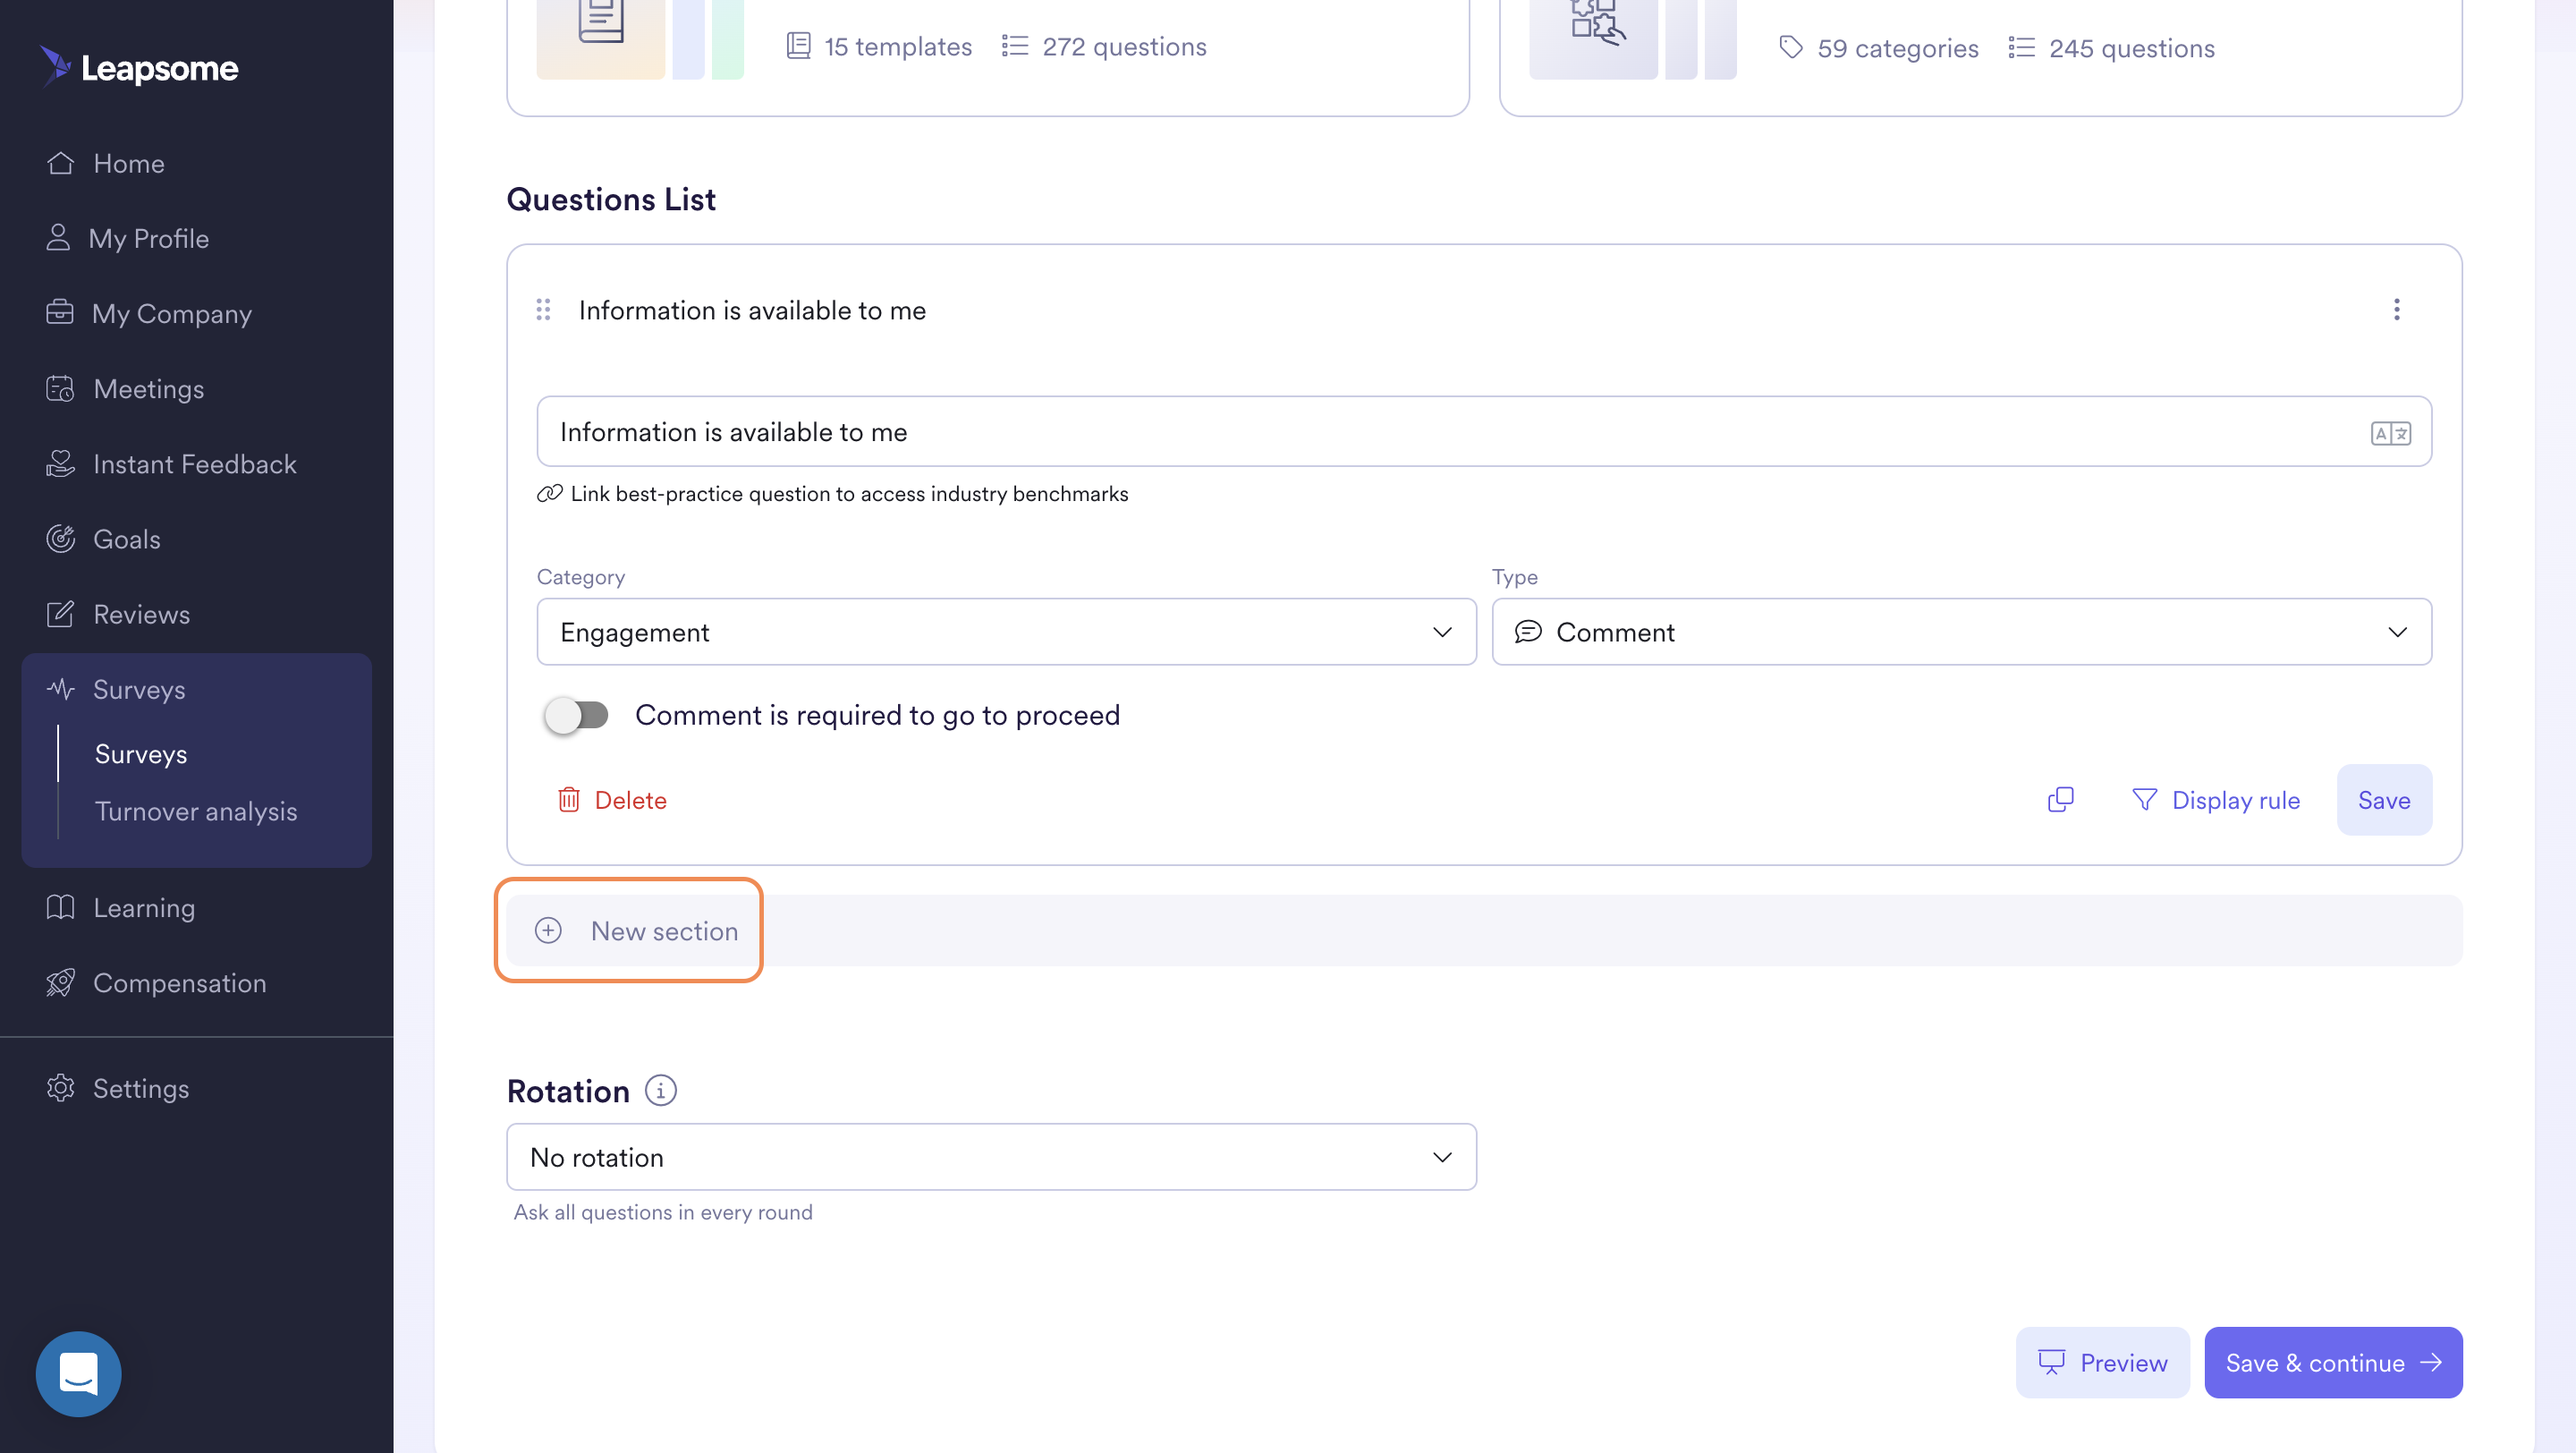Click the Home house icon

point(60,162)
